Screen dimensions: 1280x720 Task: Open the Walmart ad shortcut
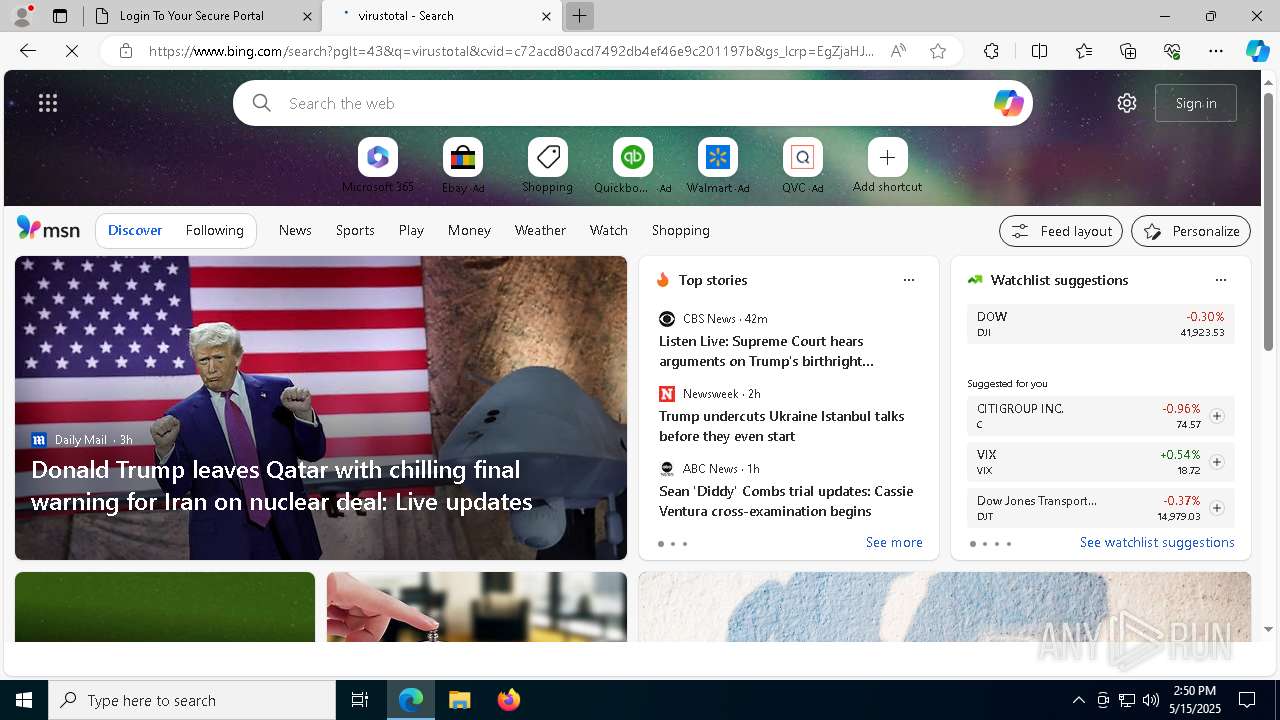tap(718, 166)
